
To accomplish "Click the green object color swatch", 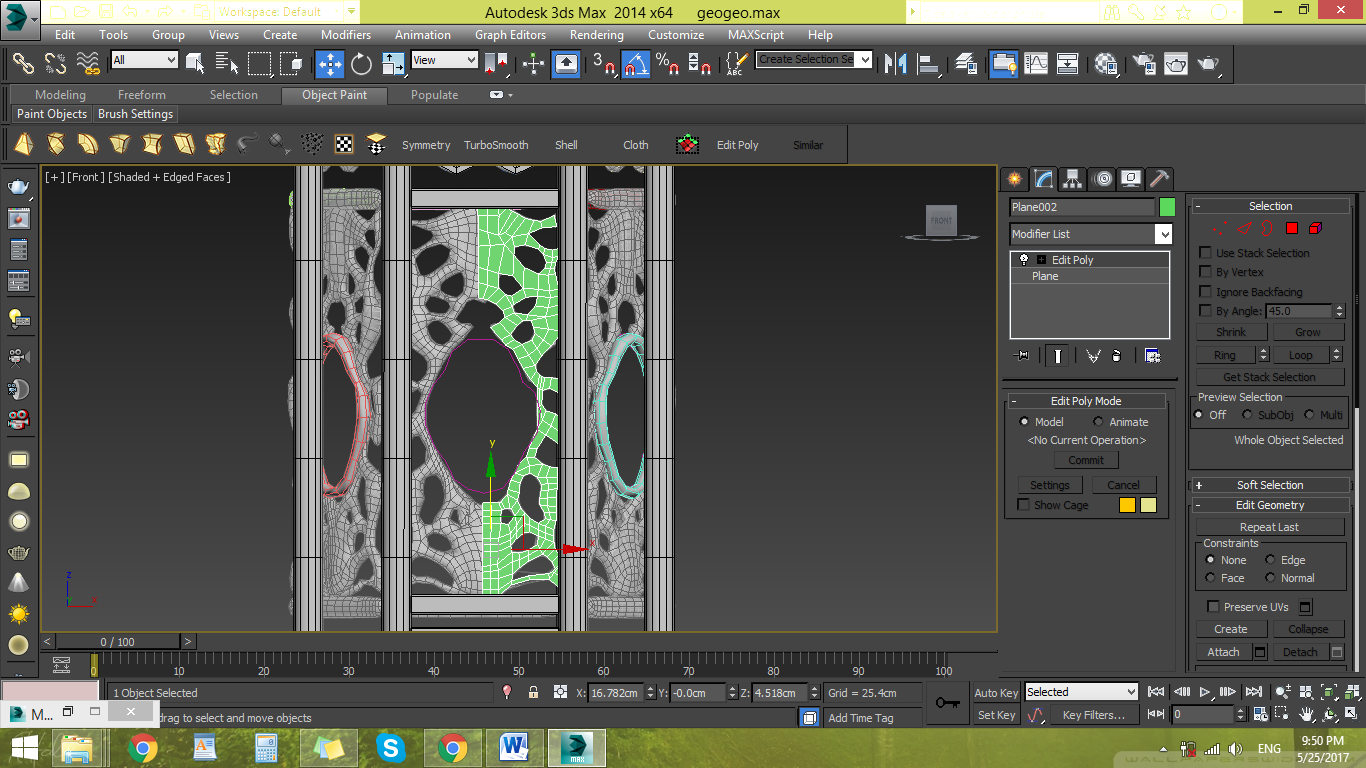I will click(x=1167, y=207).
